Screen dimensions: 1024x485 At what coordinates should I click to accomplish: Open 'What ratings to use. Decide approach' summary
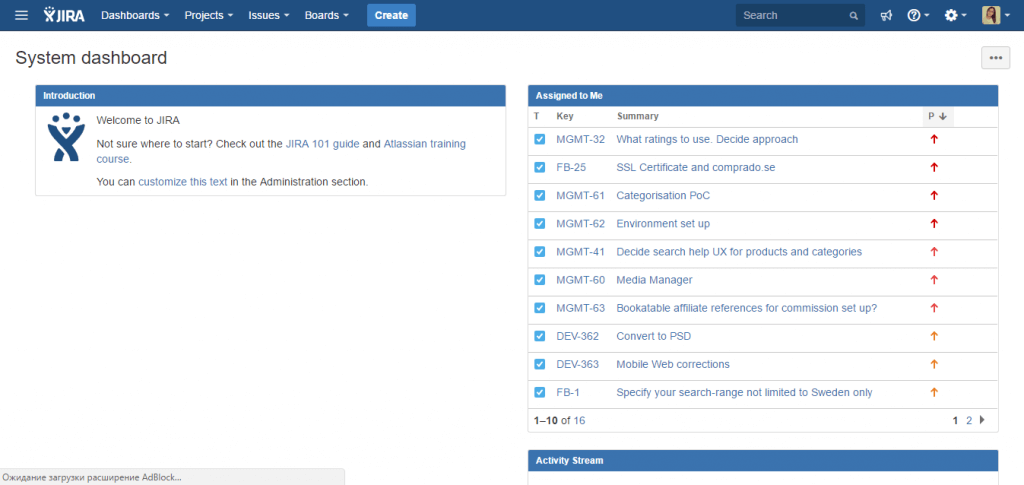pyautogui.click(x=707, y=139)
